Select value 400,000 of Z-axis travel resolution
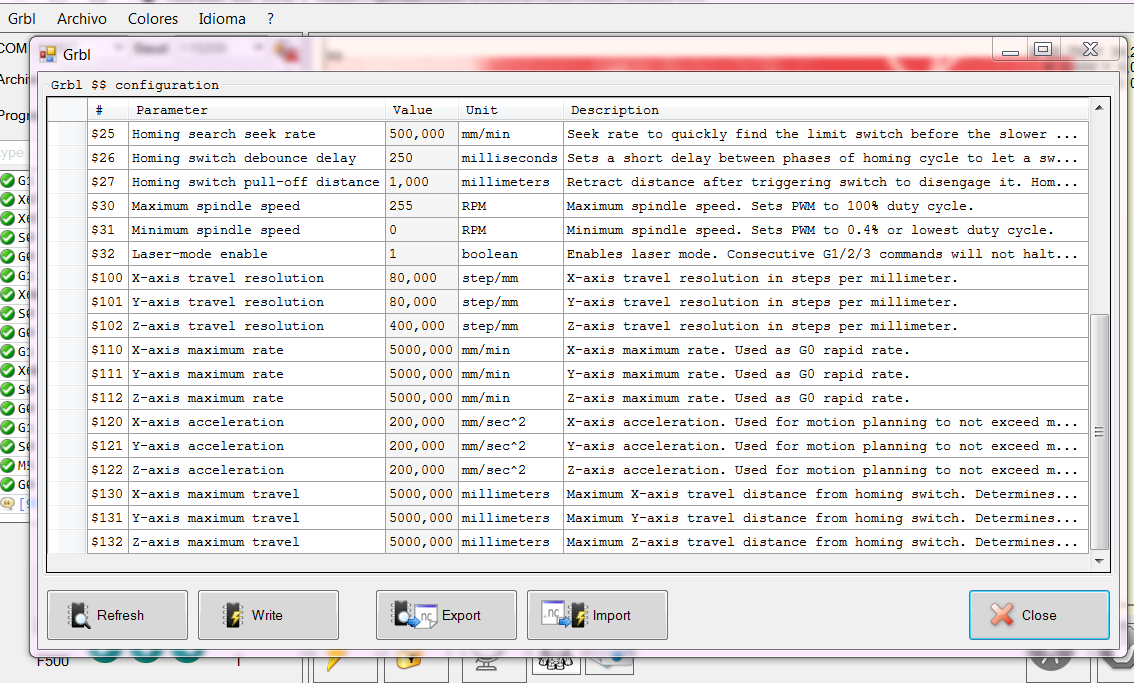Screen dimensions: 1134x683 [x=422, y=326]
